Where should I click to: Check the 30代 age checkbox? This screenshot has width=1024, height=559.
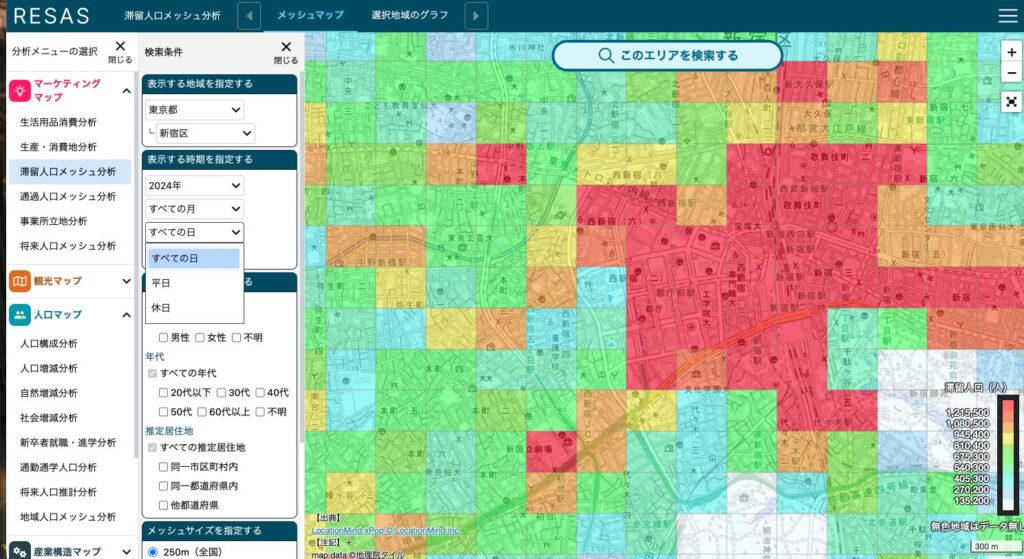pyautogui.click(x=222, y=393)
